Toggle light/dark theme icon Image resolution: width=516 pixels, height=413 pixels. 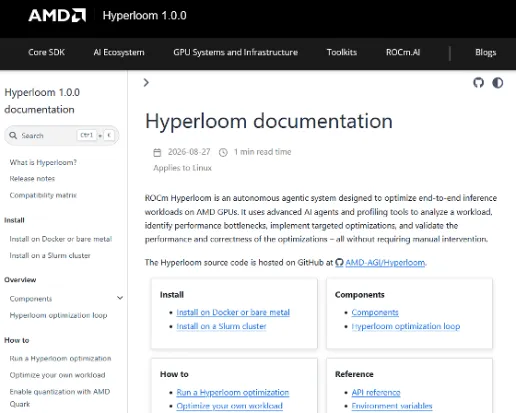click(x=498, y=83)
